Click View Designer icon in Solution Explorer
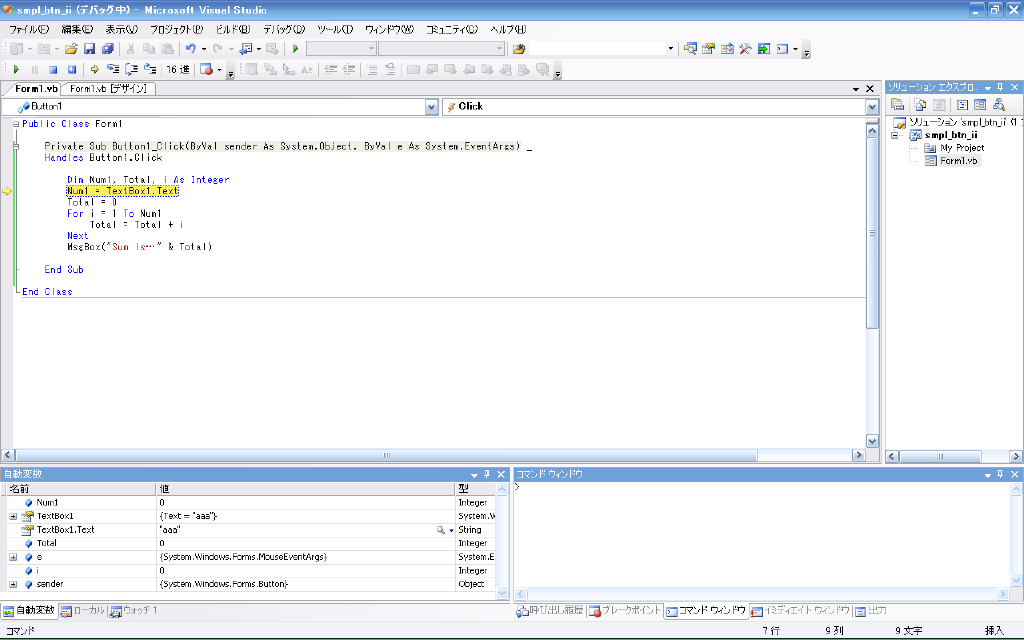Screen dimensions: 1024x640 980,104
